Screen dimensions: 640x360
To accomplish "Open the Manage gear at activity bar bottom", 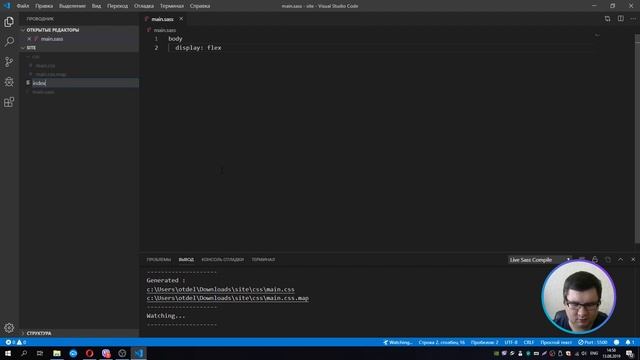I will click(9, 328).
